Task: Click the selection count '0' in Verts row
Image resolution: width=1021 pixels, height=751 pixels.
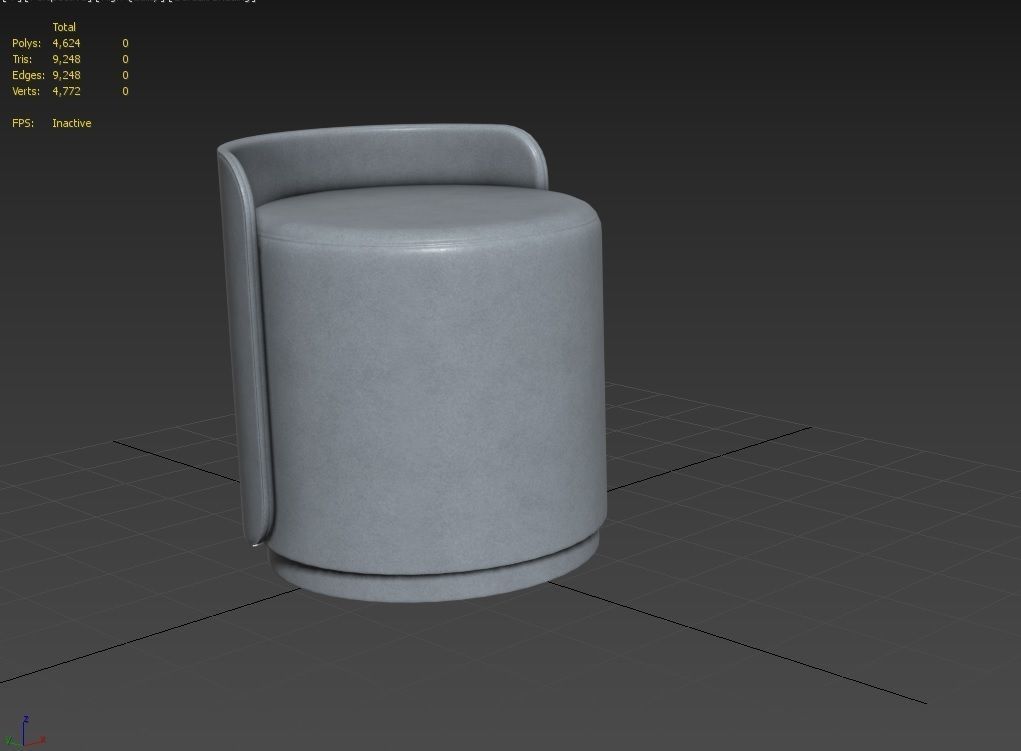Action: click(x=125, y=91)
